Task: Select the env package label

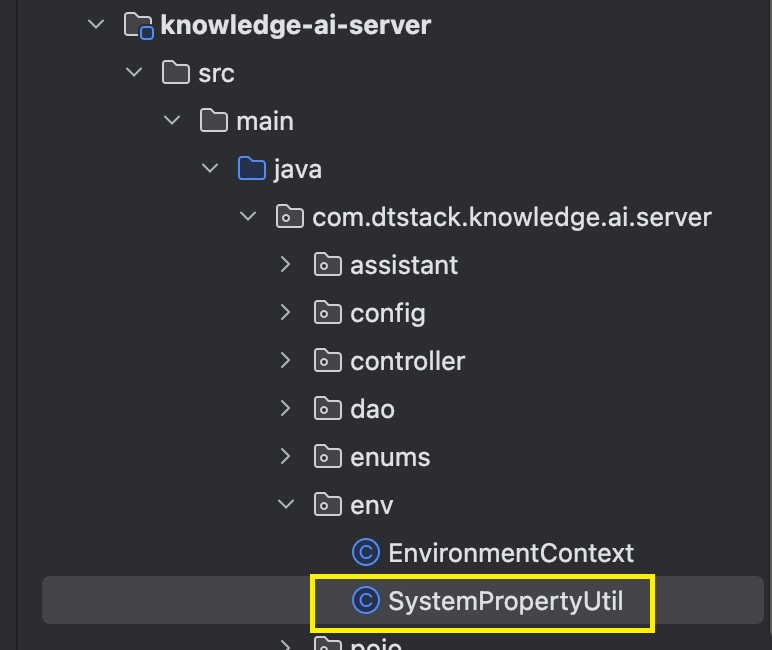Action: pos(372,506)
